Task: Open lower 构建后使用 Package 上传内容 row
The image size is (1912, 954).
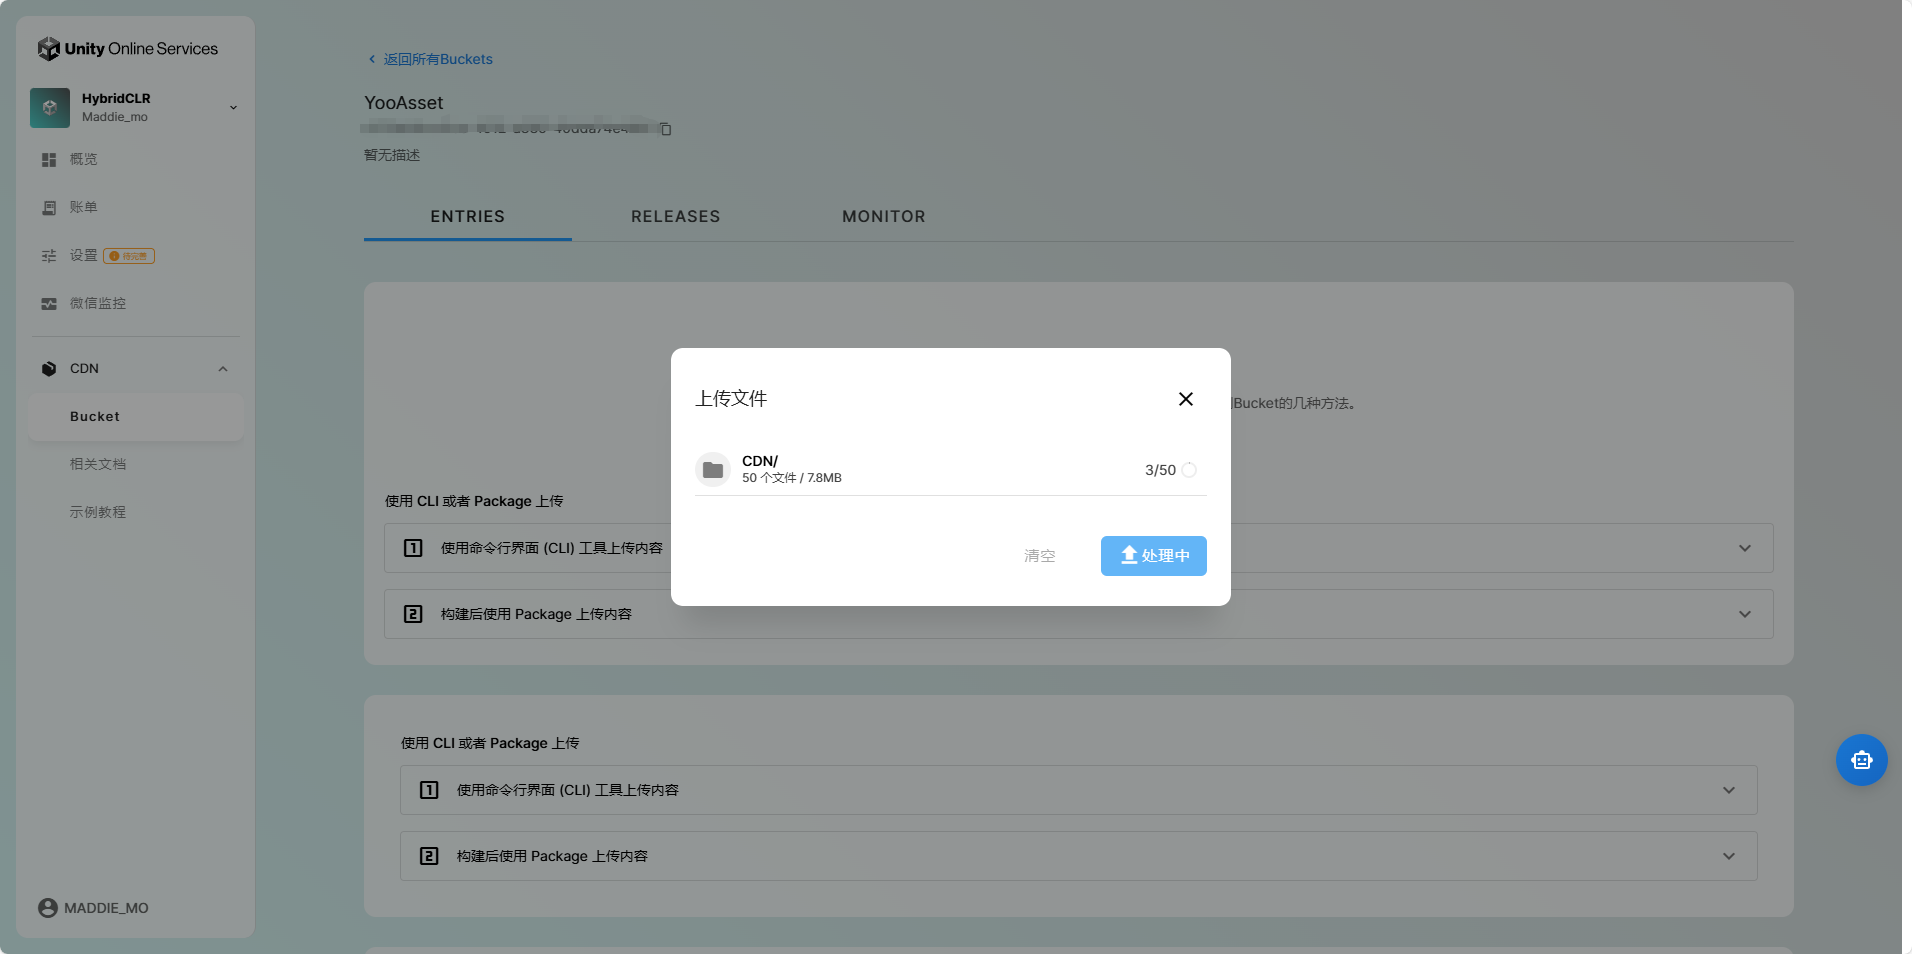Action: point(1079,856)
